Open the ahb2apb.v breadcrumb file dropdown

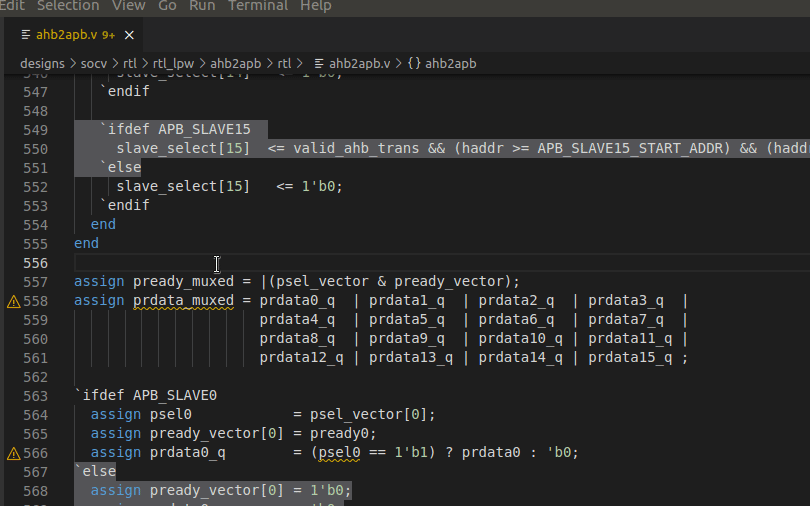361,63
